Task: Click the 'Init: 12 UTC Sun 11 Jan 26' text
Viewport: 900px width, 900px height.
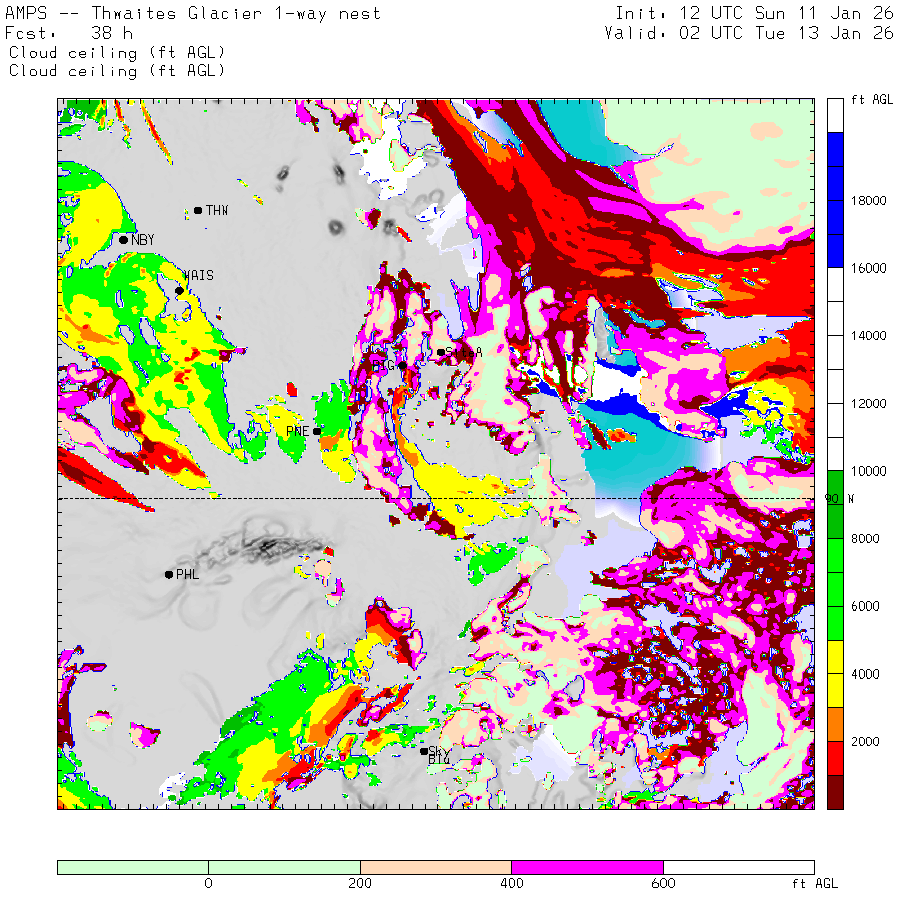Action: [x=754, y=13]
